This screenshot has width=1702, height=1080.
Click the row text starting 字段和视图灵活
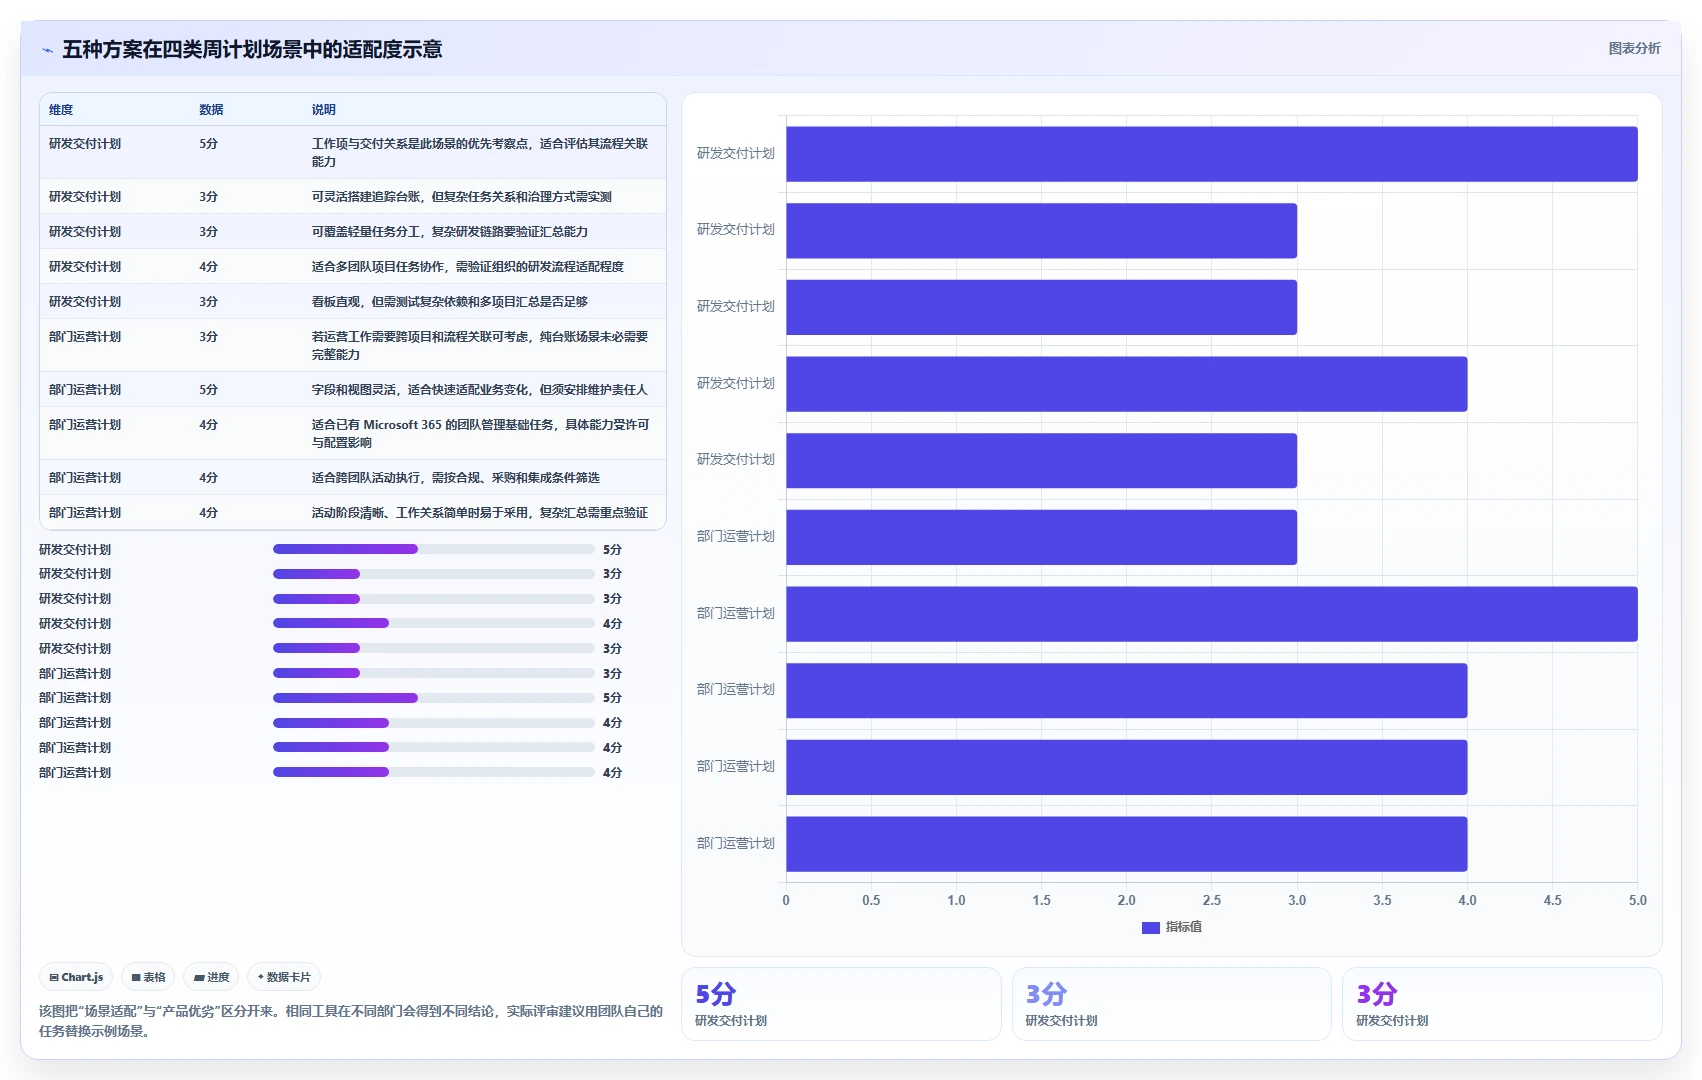(479, 390)
